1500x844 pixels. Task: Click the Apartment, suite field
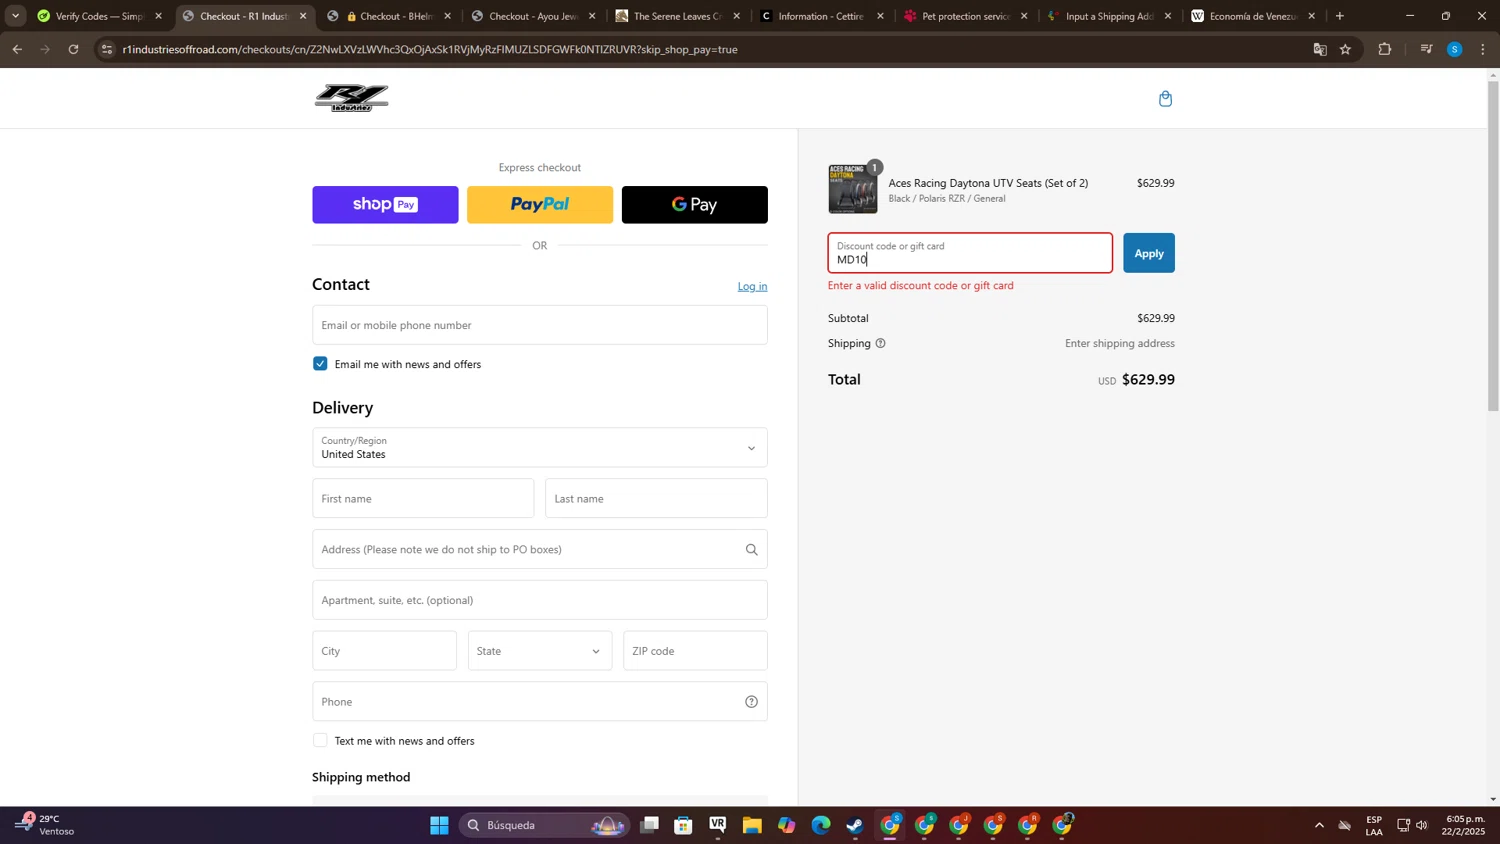tap(540, 600)
